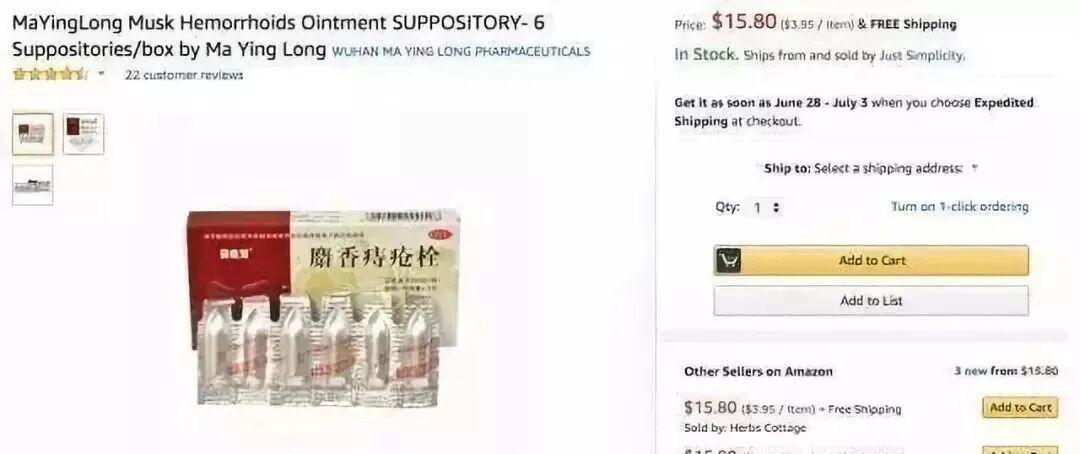1080x454 pixels.
Task: Click the cart icon on Add to Cart
Action: tap(728, 260)
